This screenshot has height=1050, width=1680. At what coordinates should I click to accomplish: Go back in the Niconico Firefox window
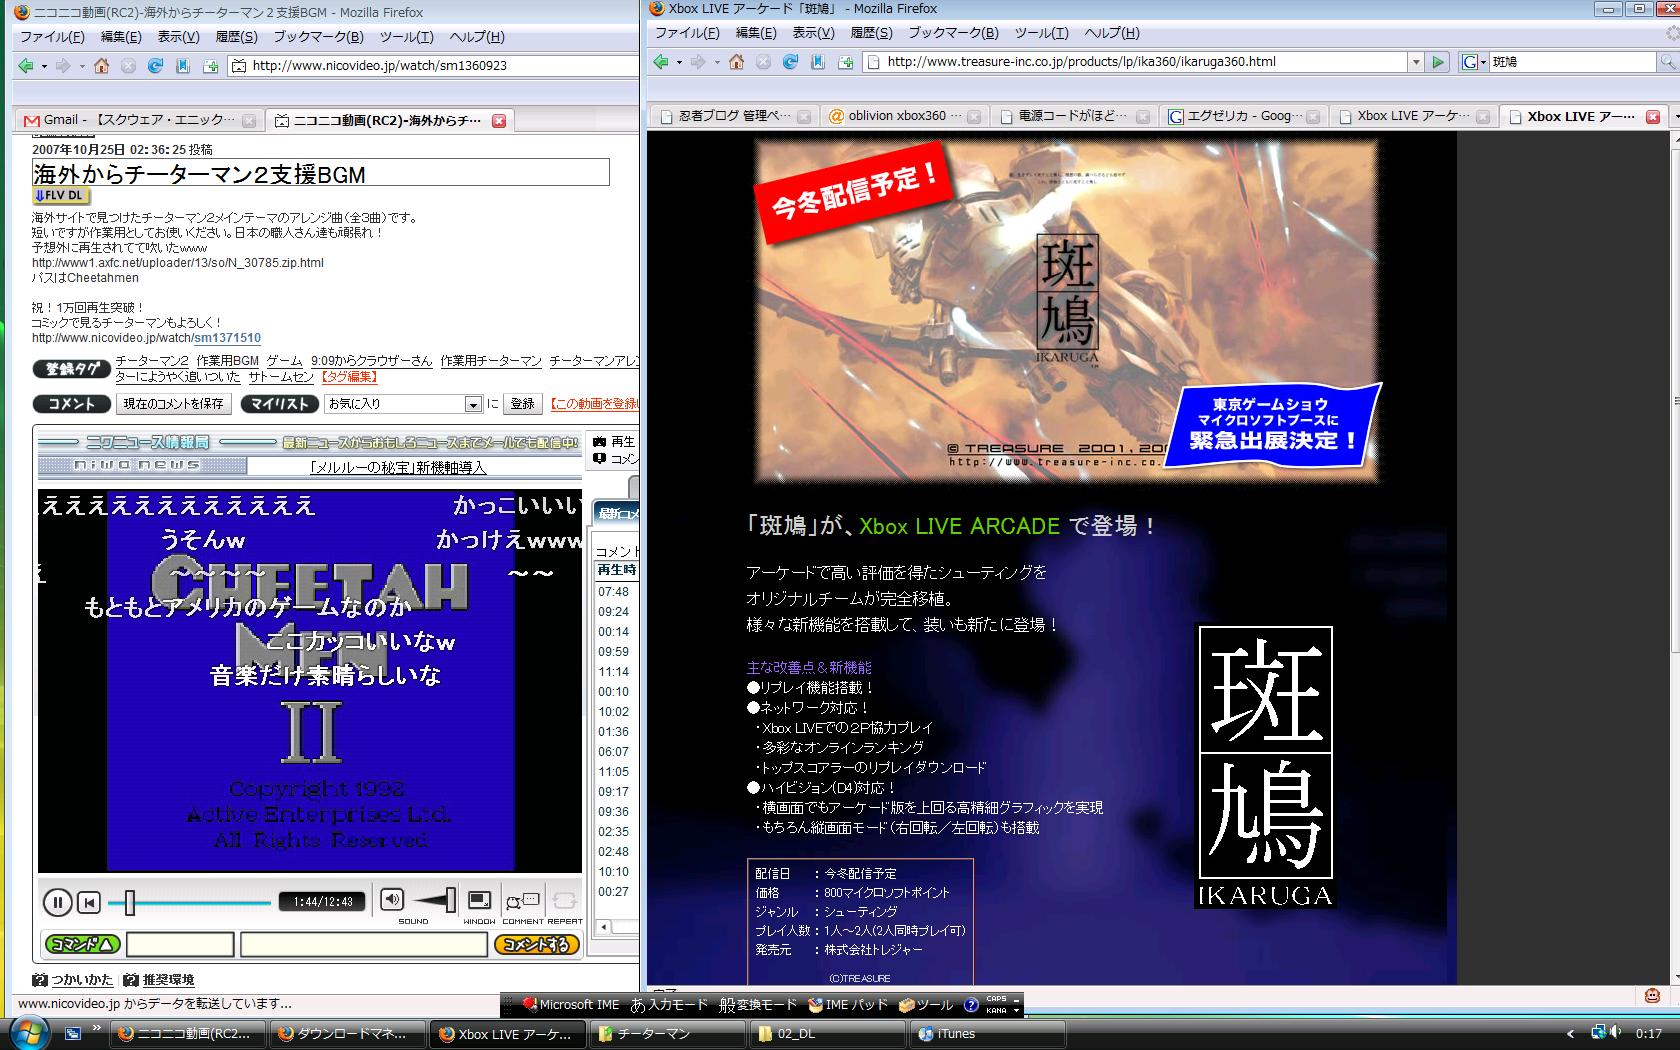click(26, 66)
